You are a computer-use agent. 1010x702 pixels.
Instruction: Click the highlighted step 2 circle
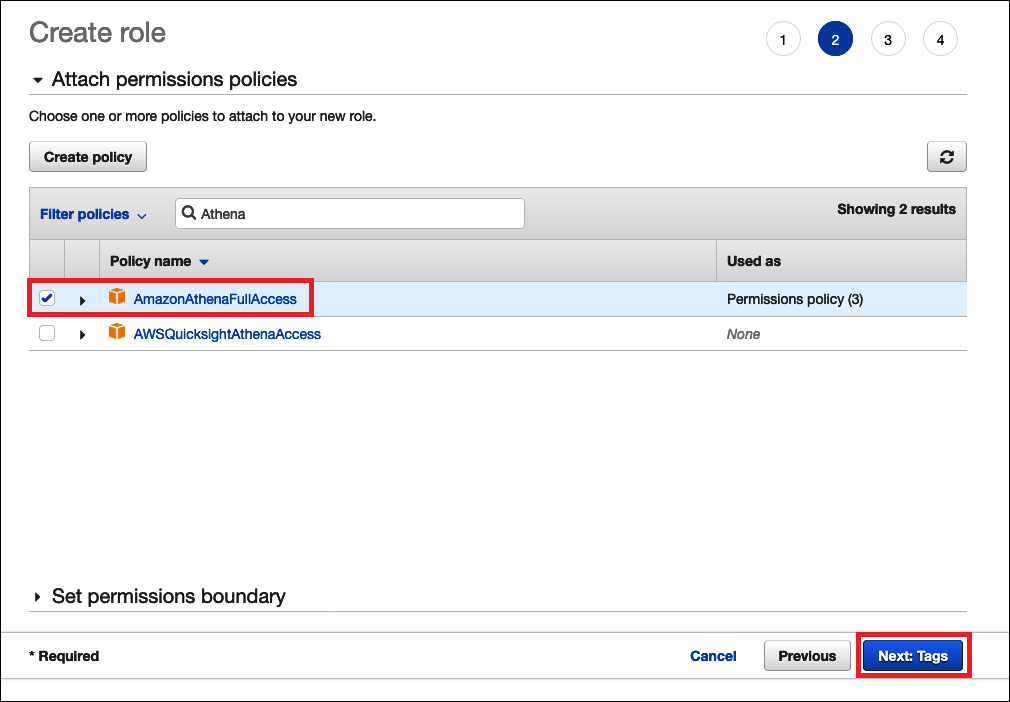[835, 38]
